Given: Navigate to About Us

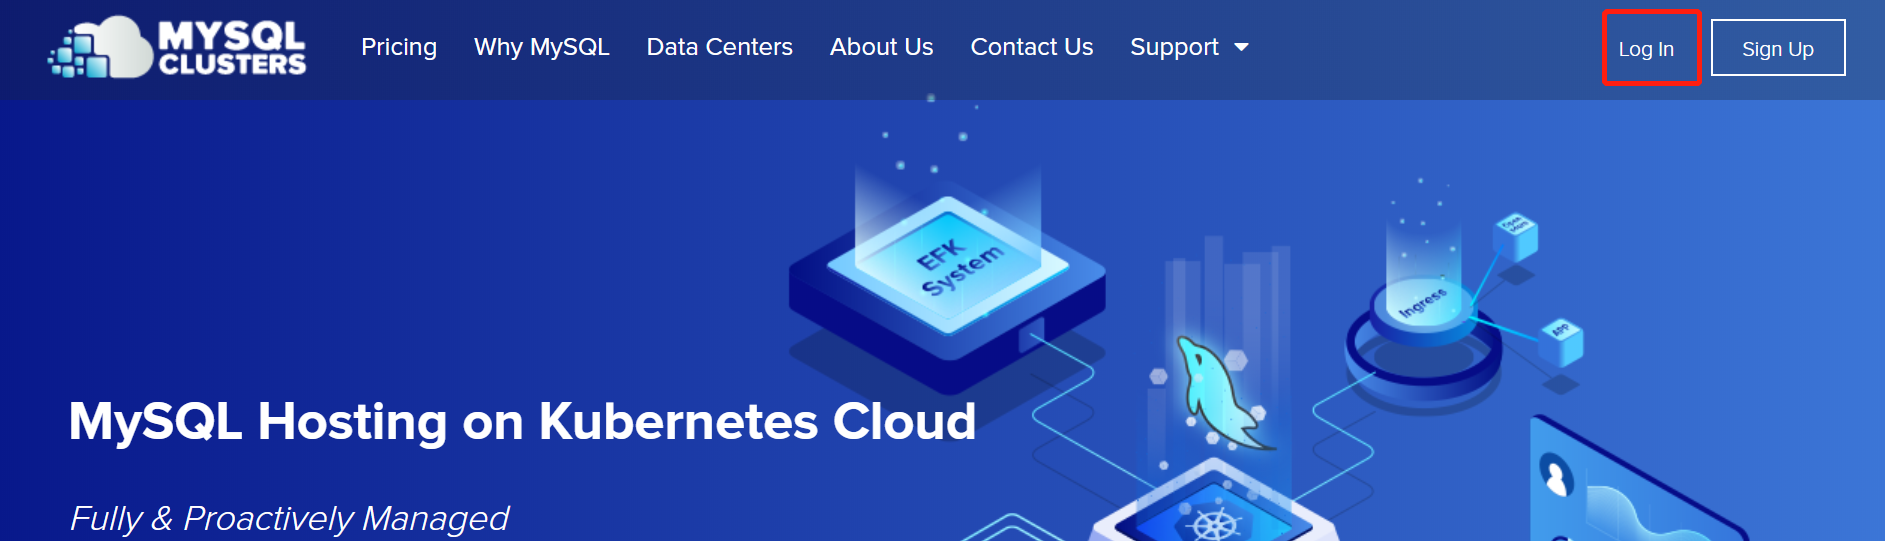Looking at the screenshot, I should coord(882,47).
